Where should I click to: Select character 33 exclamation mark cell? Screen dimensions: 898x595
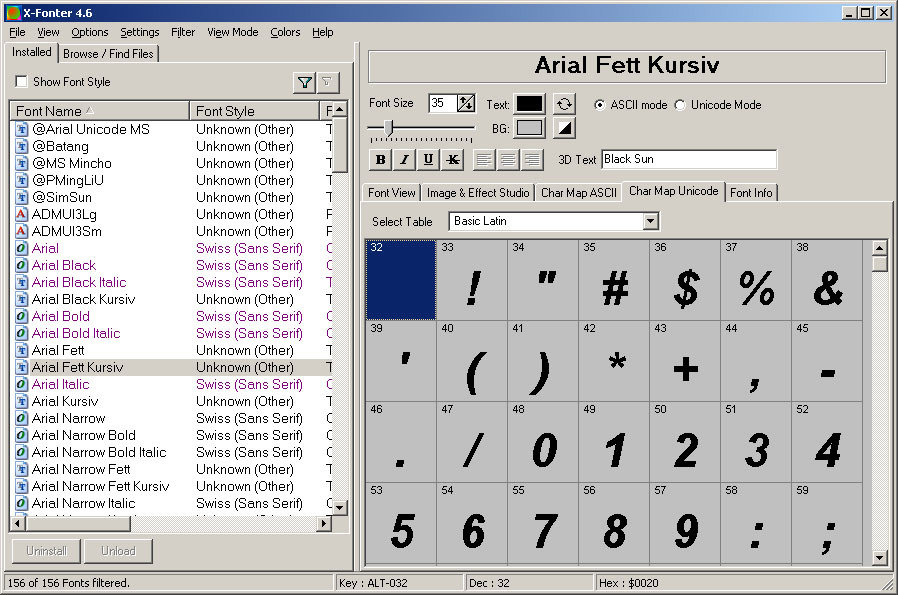pyautogui.click(x=472, y=280)
